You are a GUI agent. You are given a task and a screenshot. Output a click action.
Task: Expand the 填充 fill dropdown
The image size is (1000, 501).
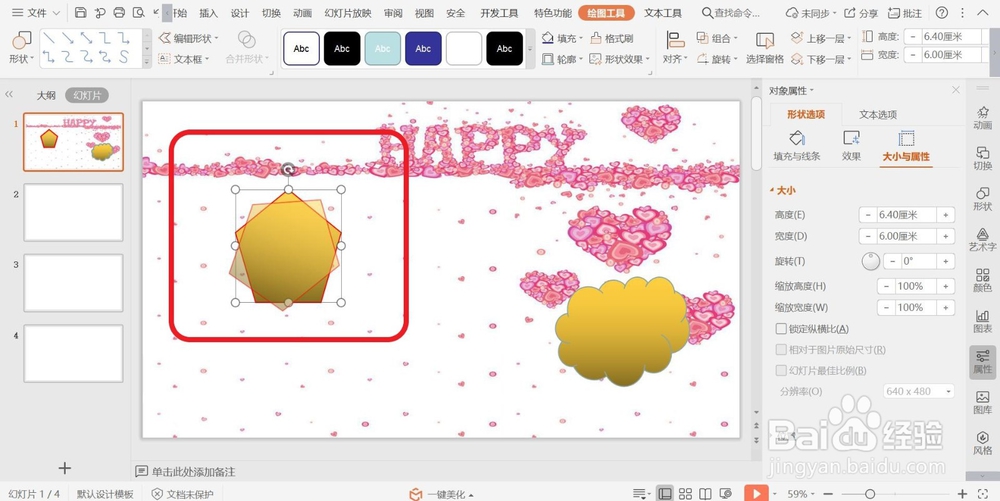coord(562,38)
